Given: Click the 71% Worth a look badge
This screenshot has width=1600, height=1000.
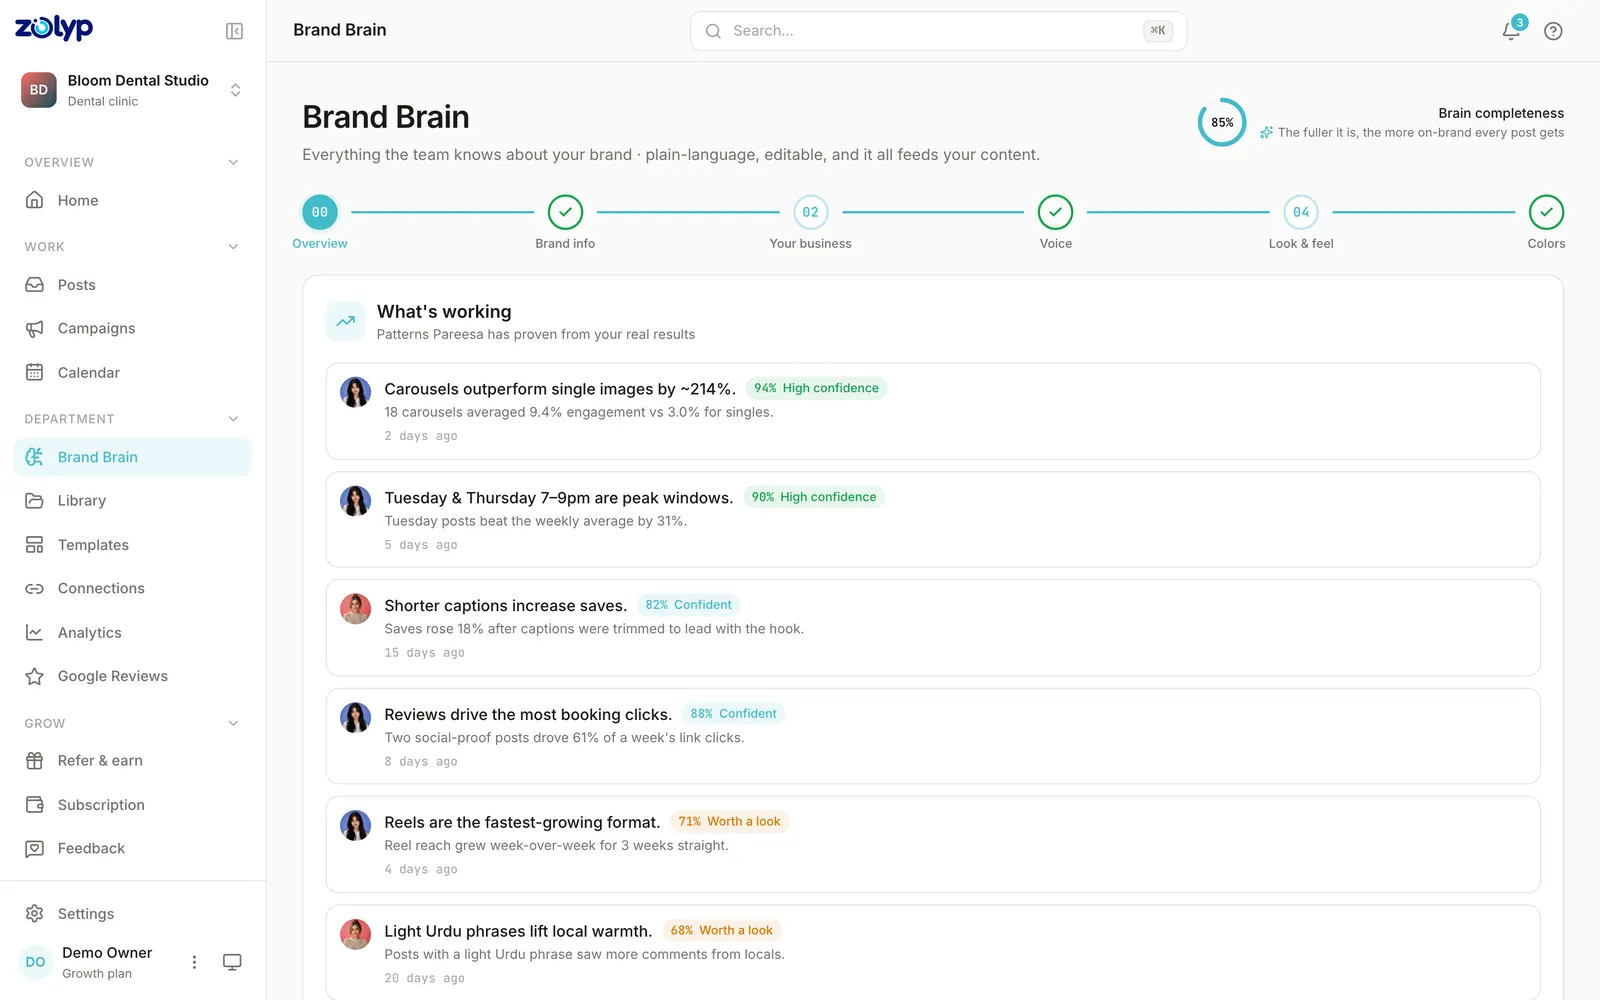Looking at the screenshot, I should tap(729, 822).
